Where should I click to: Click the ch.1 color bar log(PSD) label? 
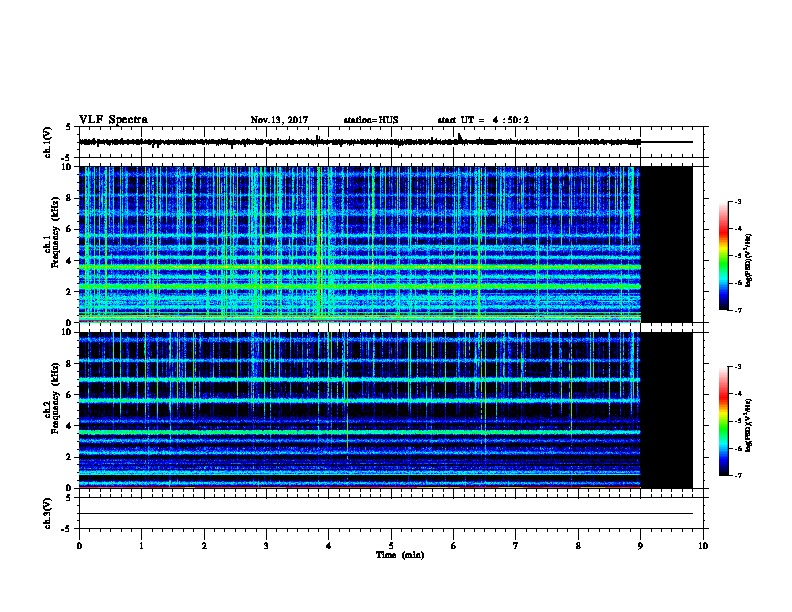pyautogui.click(x=749, y=261)
